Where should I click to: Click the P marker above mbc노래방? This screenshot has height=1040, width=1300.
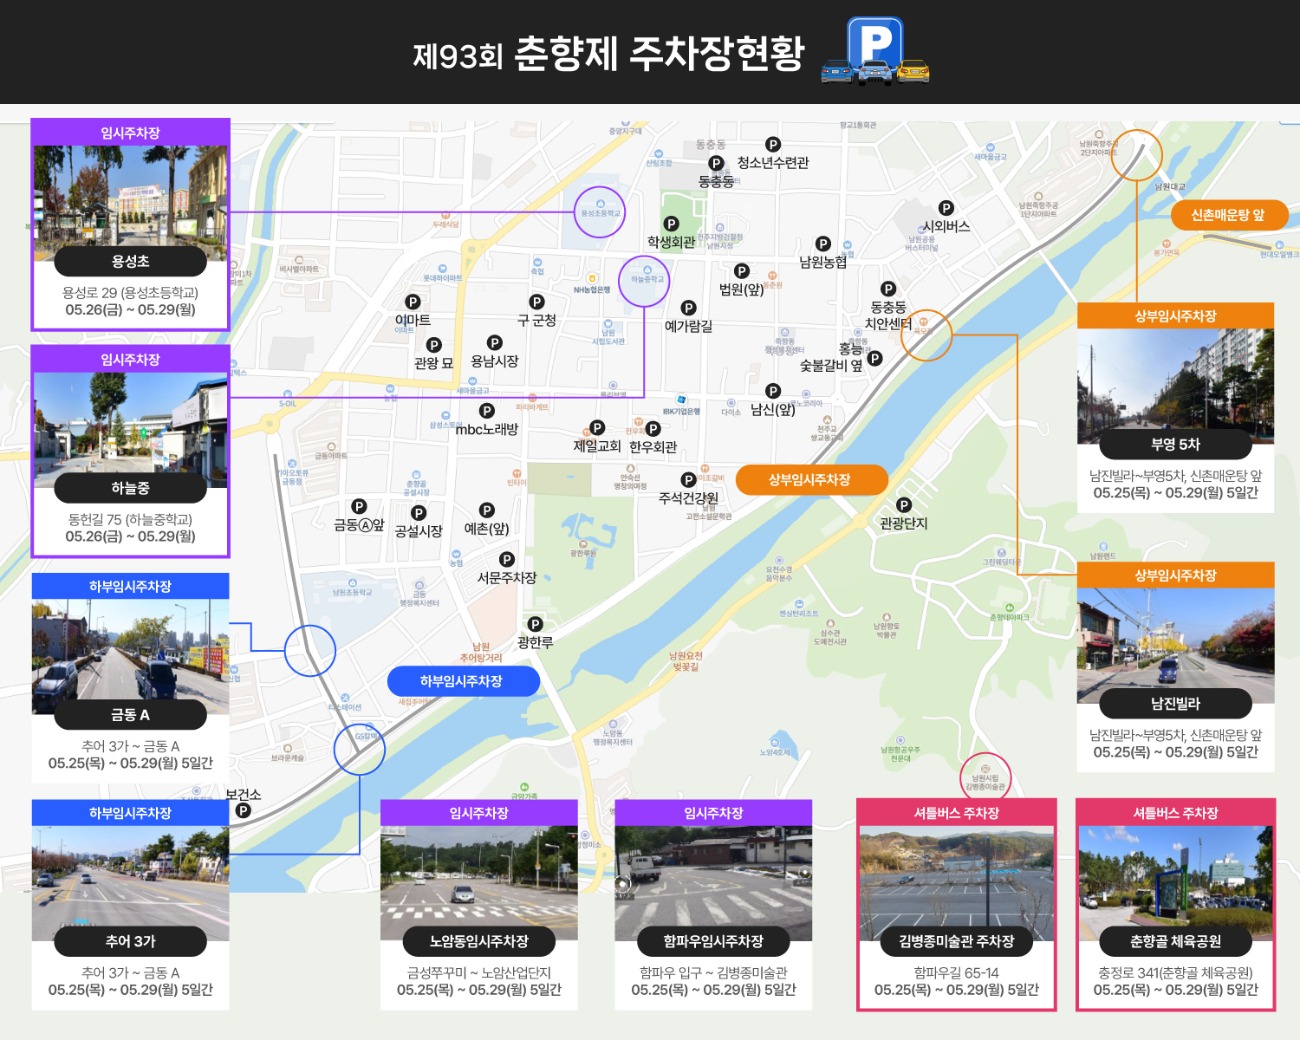487,411
